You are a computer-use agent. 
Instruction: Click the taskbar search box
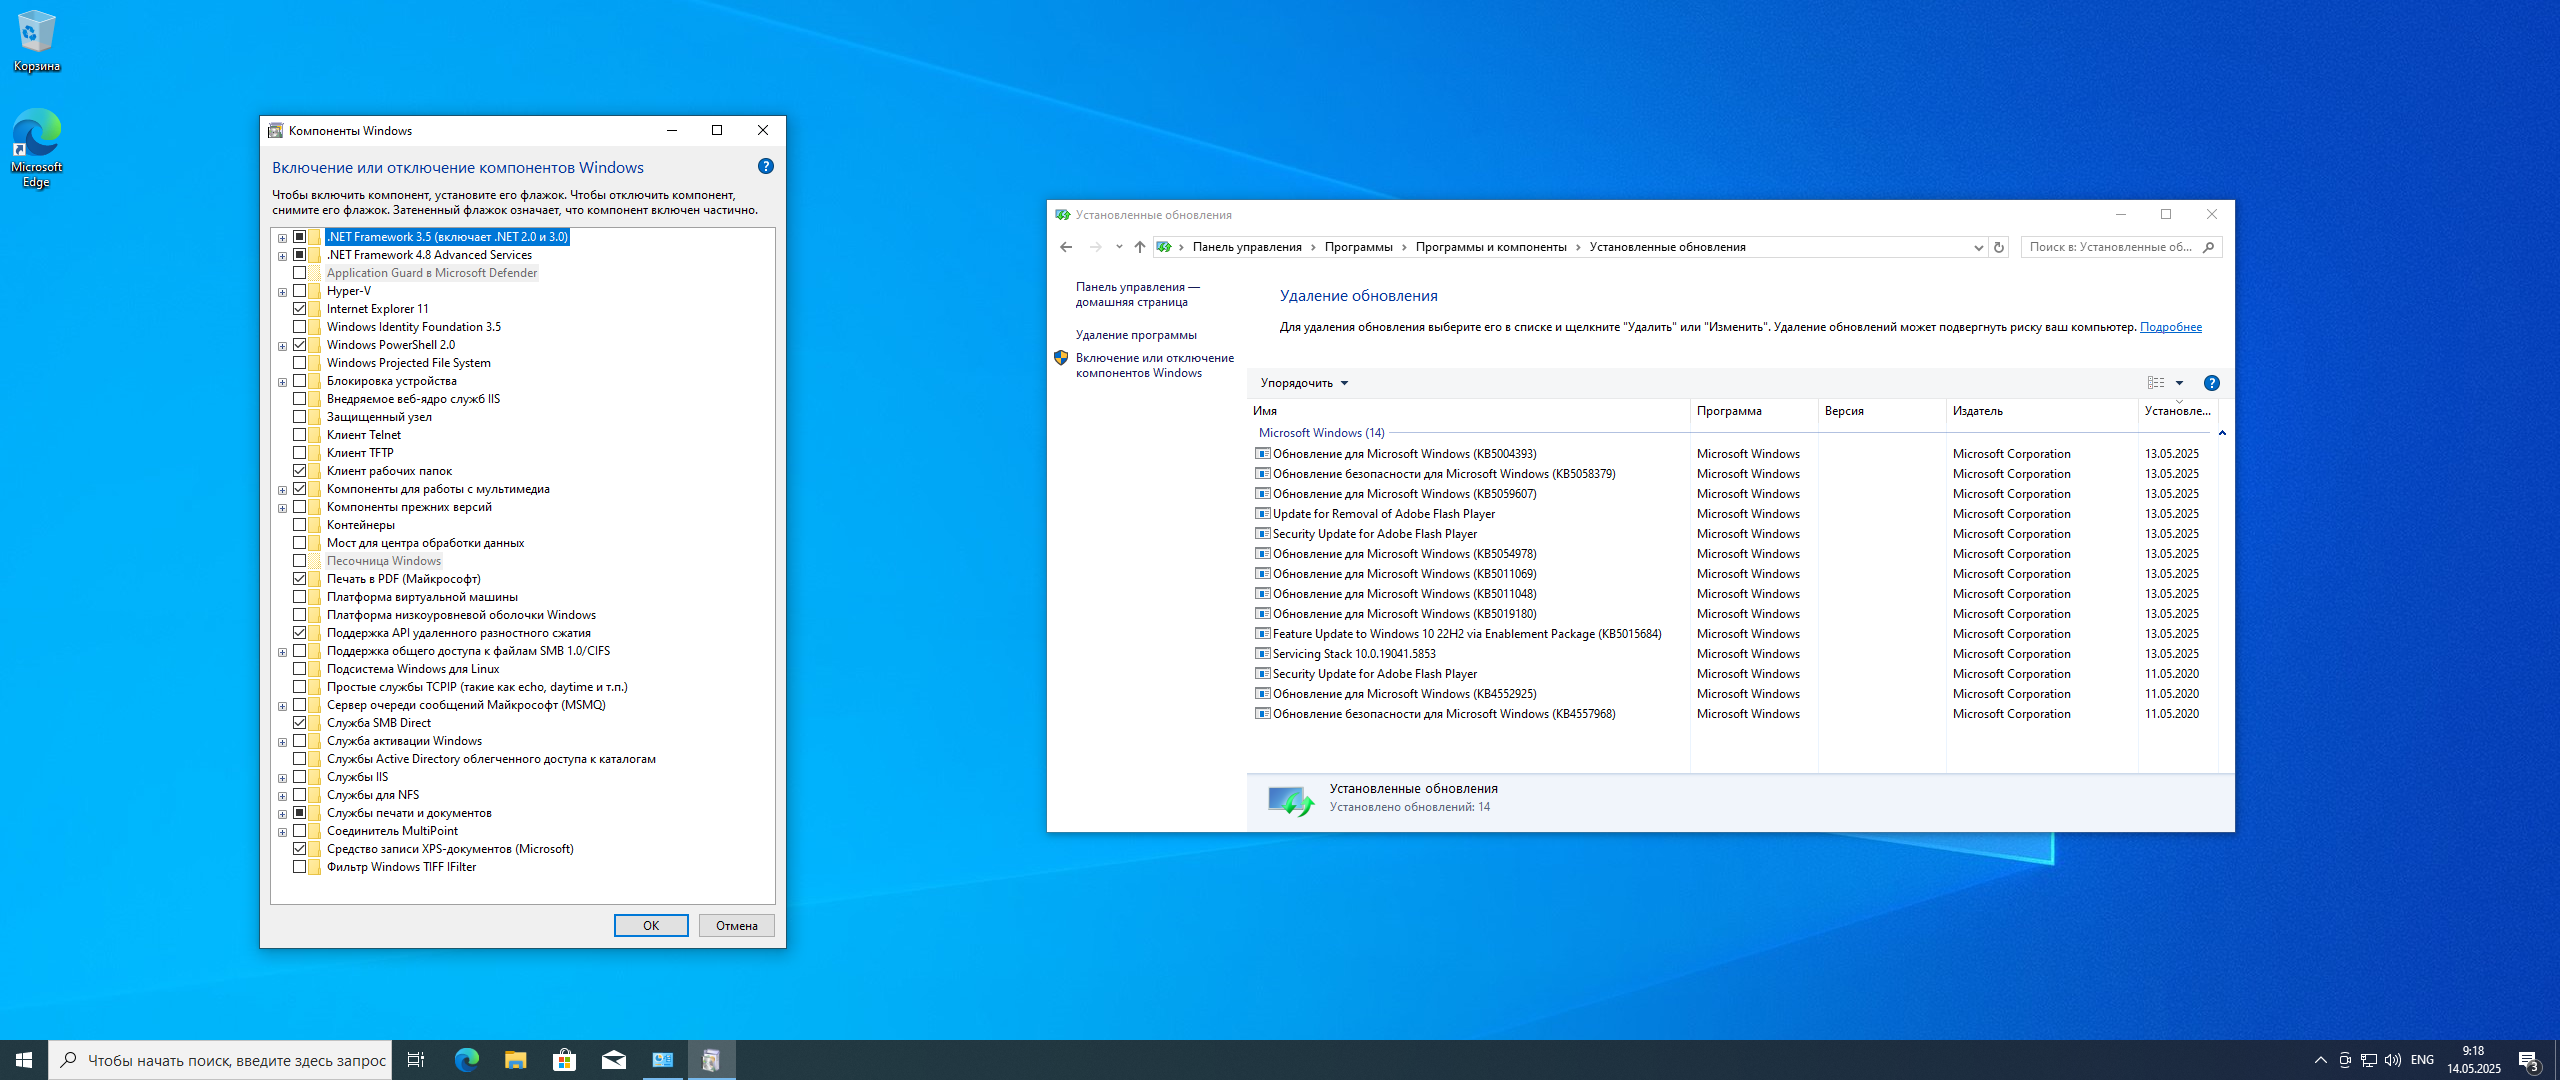(x=220, y=1060)
